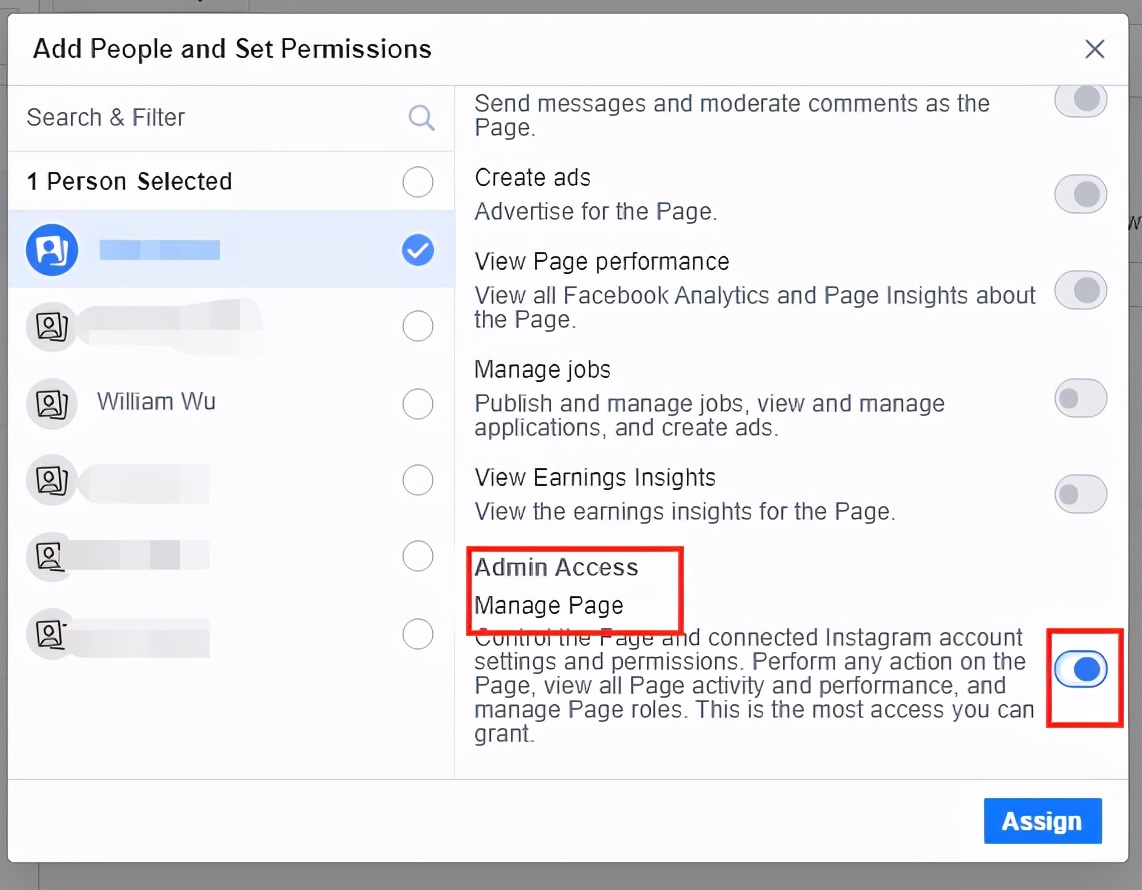Viewport: 1142px width, 890px height.
Task: Click the last person's avatar icon
Action: (x=52, y=633)
